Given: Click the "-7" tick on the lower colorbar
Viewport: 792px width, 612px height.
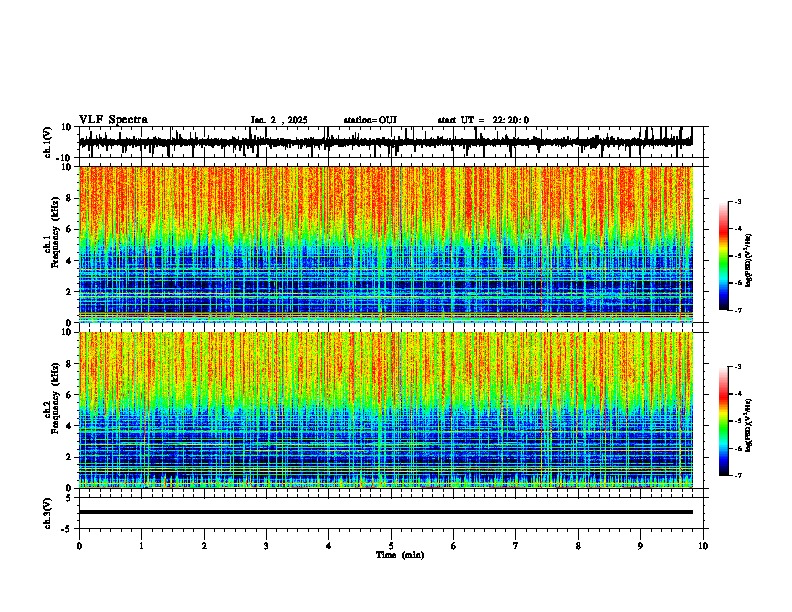Looking at the screenshot, I should (737, 475).
